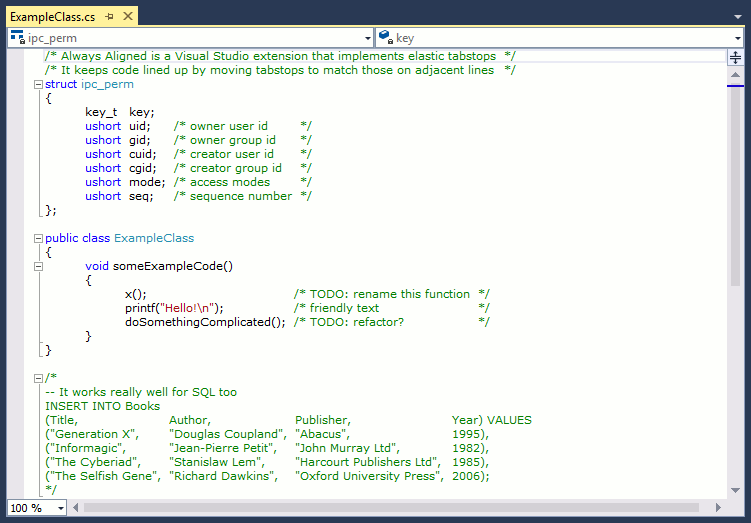Click the horizontal scrollbar right arrow
Image resolution: width=751 pixels, height=523 pixels.
click(718, 507)
